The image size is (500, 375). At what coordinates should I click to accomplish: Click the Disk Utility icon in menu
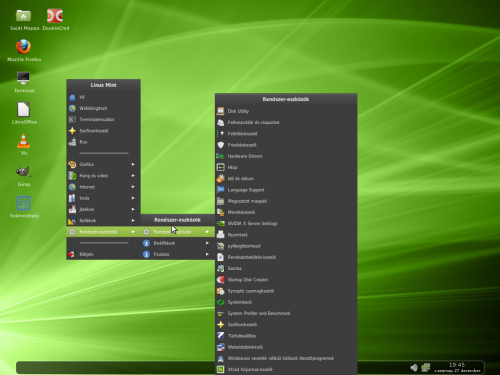(220, 111)
